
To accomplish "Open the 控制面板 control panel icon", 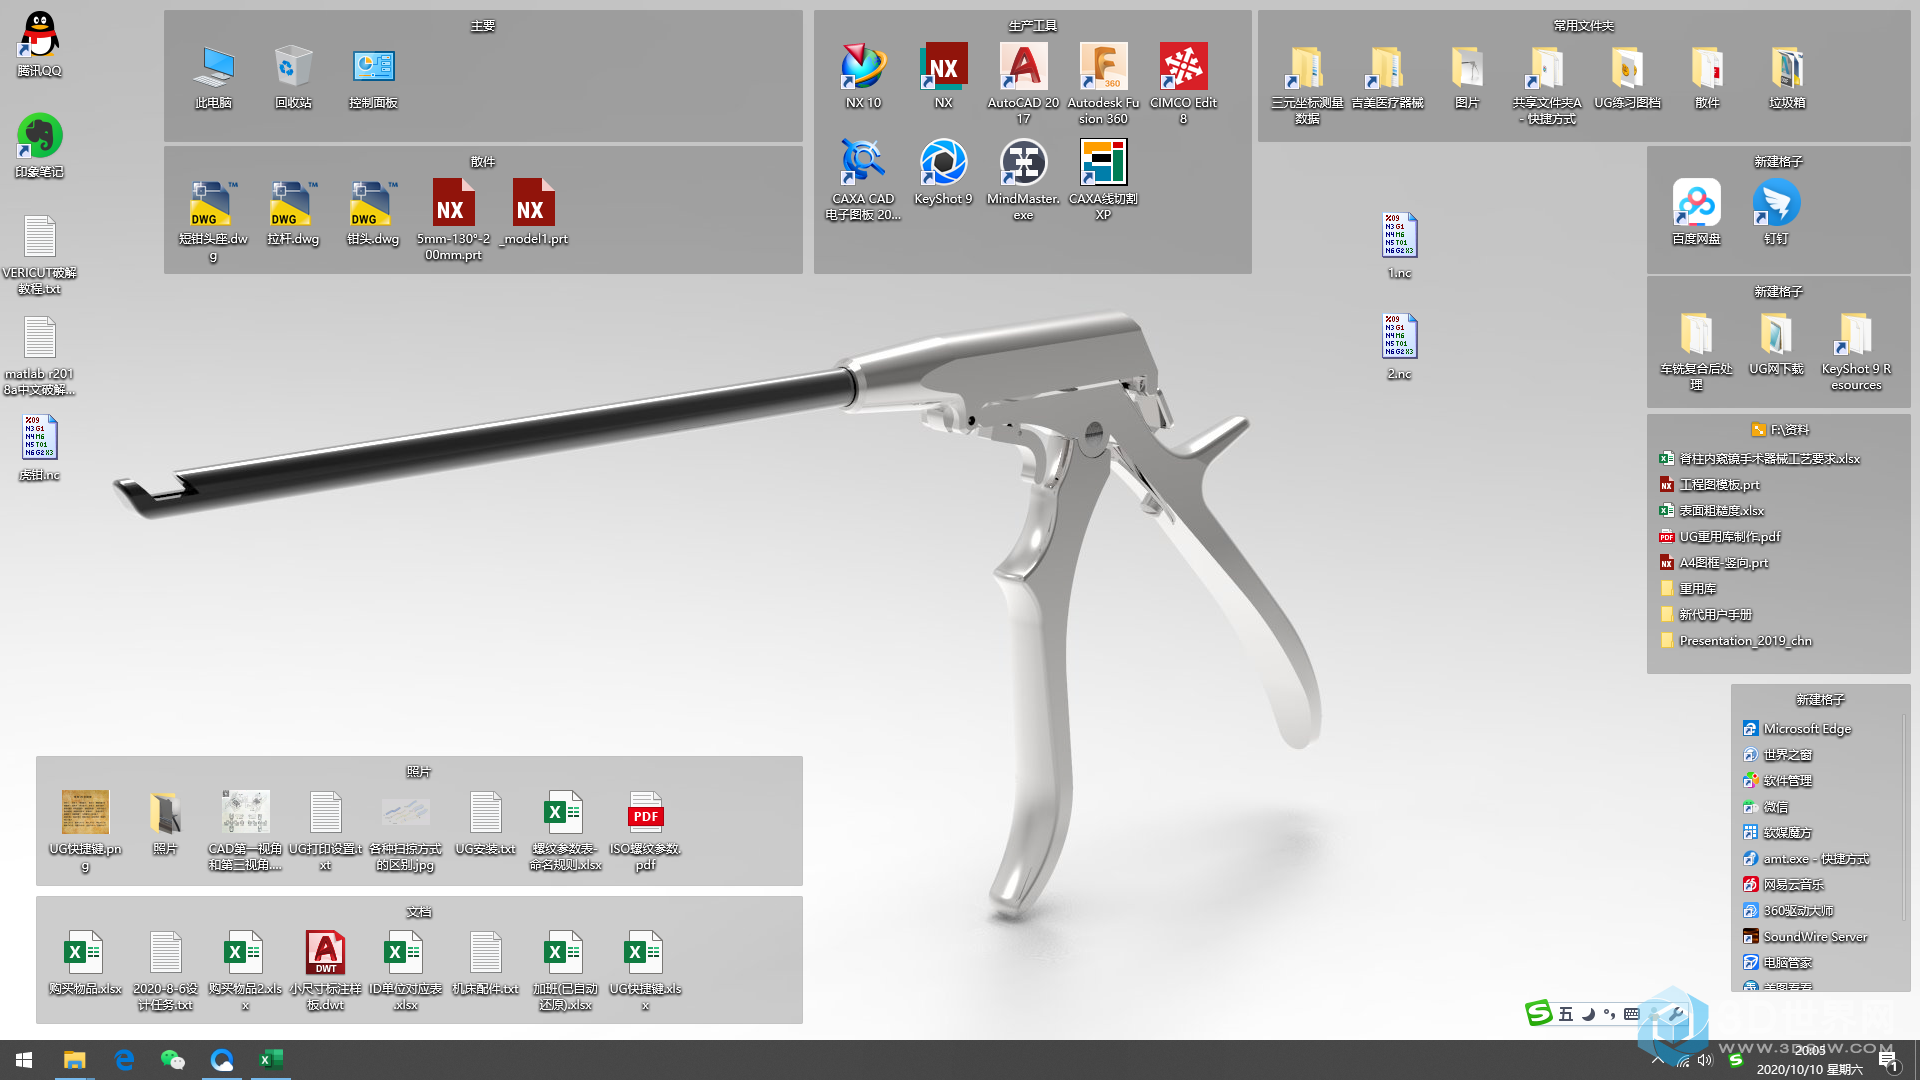I will click(x=373, y=77).
